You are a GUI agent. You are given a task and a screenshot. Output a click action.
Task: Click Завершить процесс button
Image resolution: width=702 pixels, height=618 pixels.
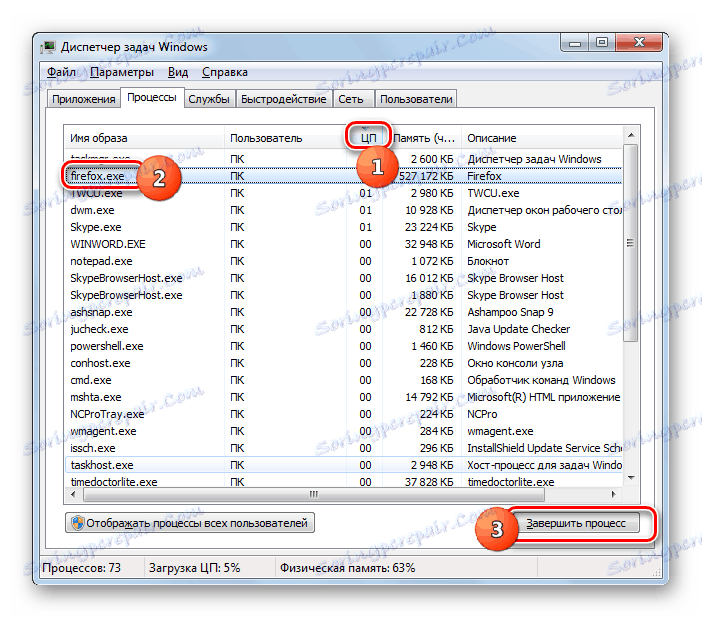575,523
